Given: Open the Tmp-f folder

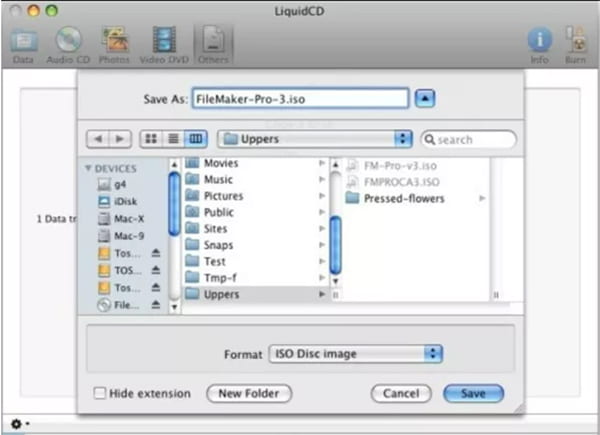Looking at the screenshot, I should pos(255,278).
